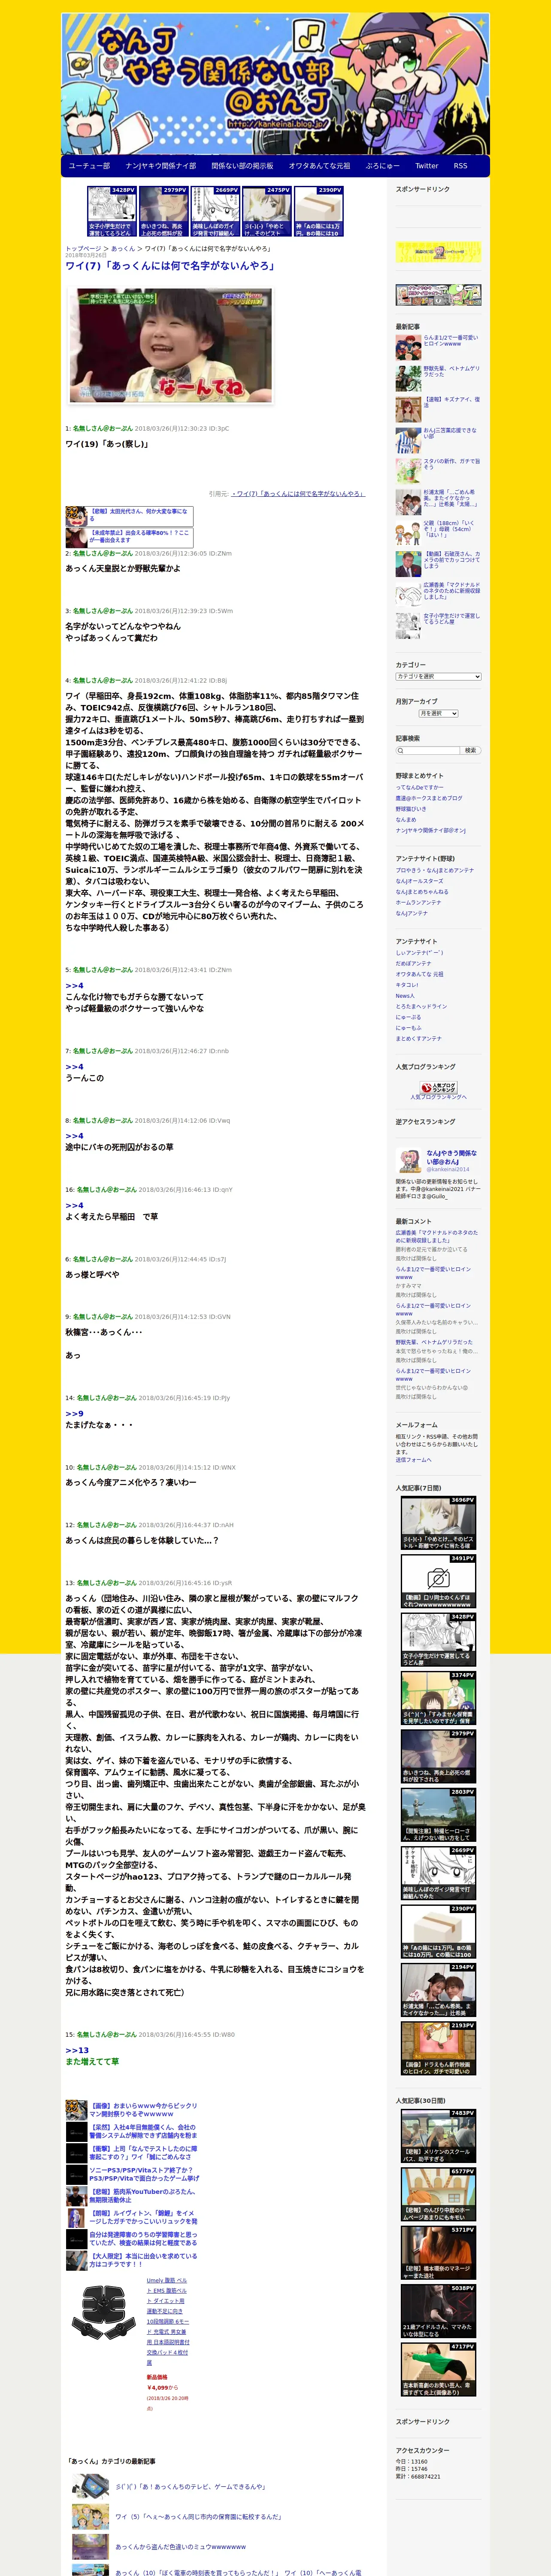Open 女子小学生だけで運営してるうどん屋 sidebar link
Viewport: 551px width, 2576px height.
[451, 619]
